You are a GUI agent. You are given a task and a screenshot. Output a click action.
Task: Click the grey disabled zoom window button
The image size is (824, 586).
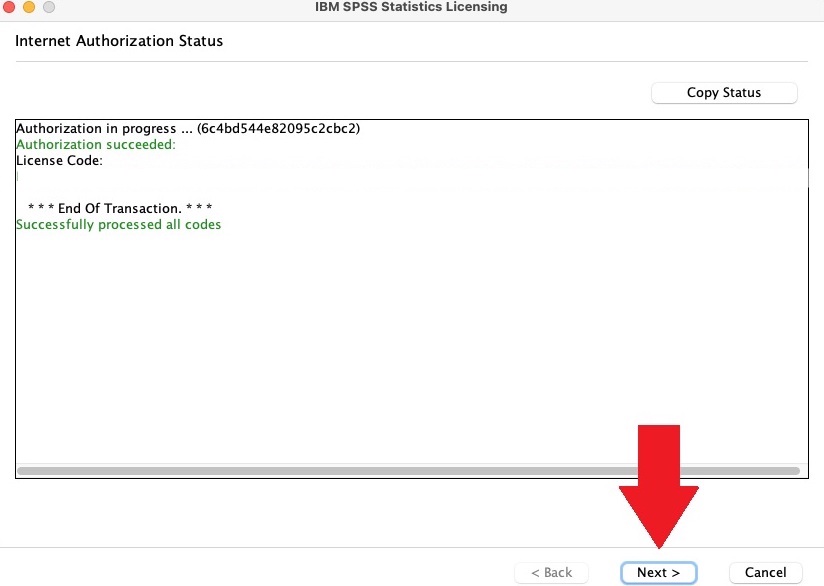coord(47,7)
